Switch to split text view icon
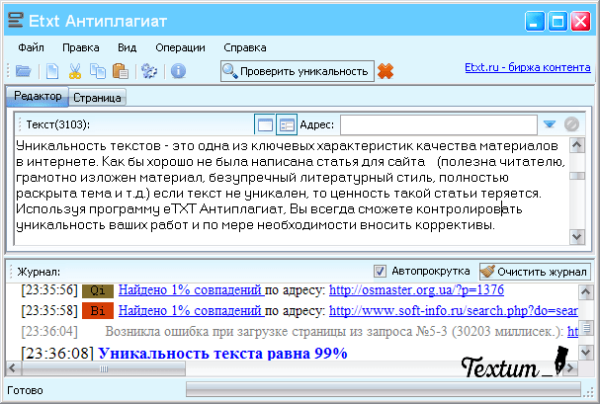Image resolution: width=600 pixels, height=404 pixels. pos(287,124)
